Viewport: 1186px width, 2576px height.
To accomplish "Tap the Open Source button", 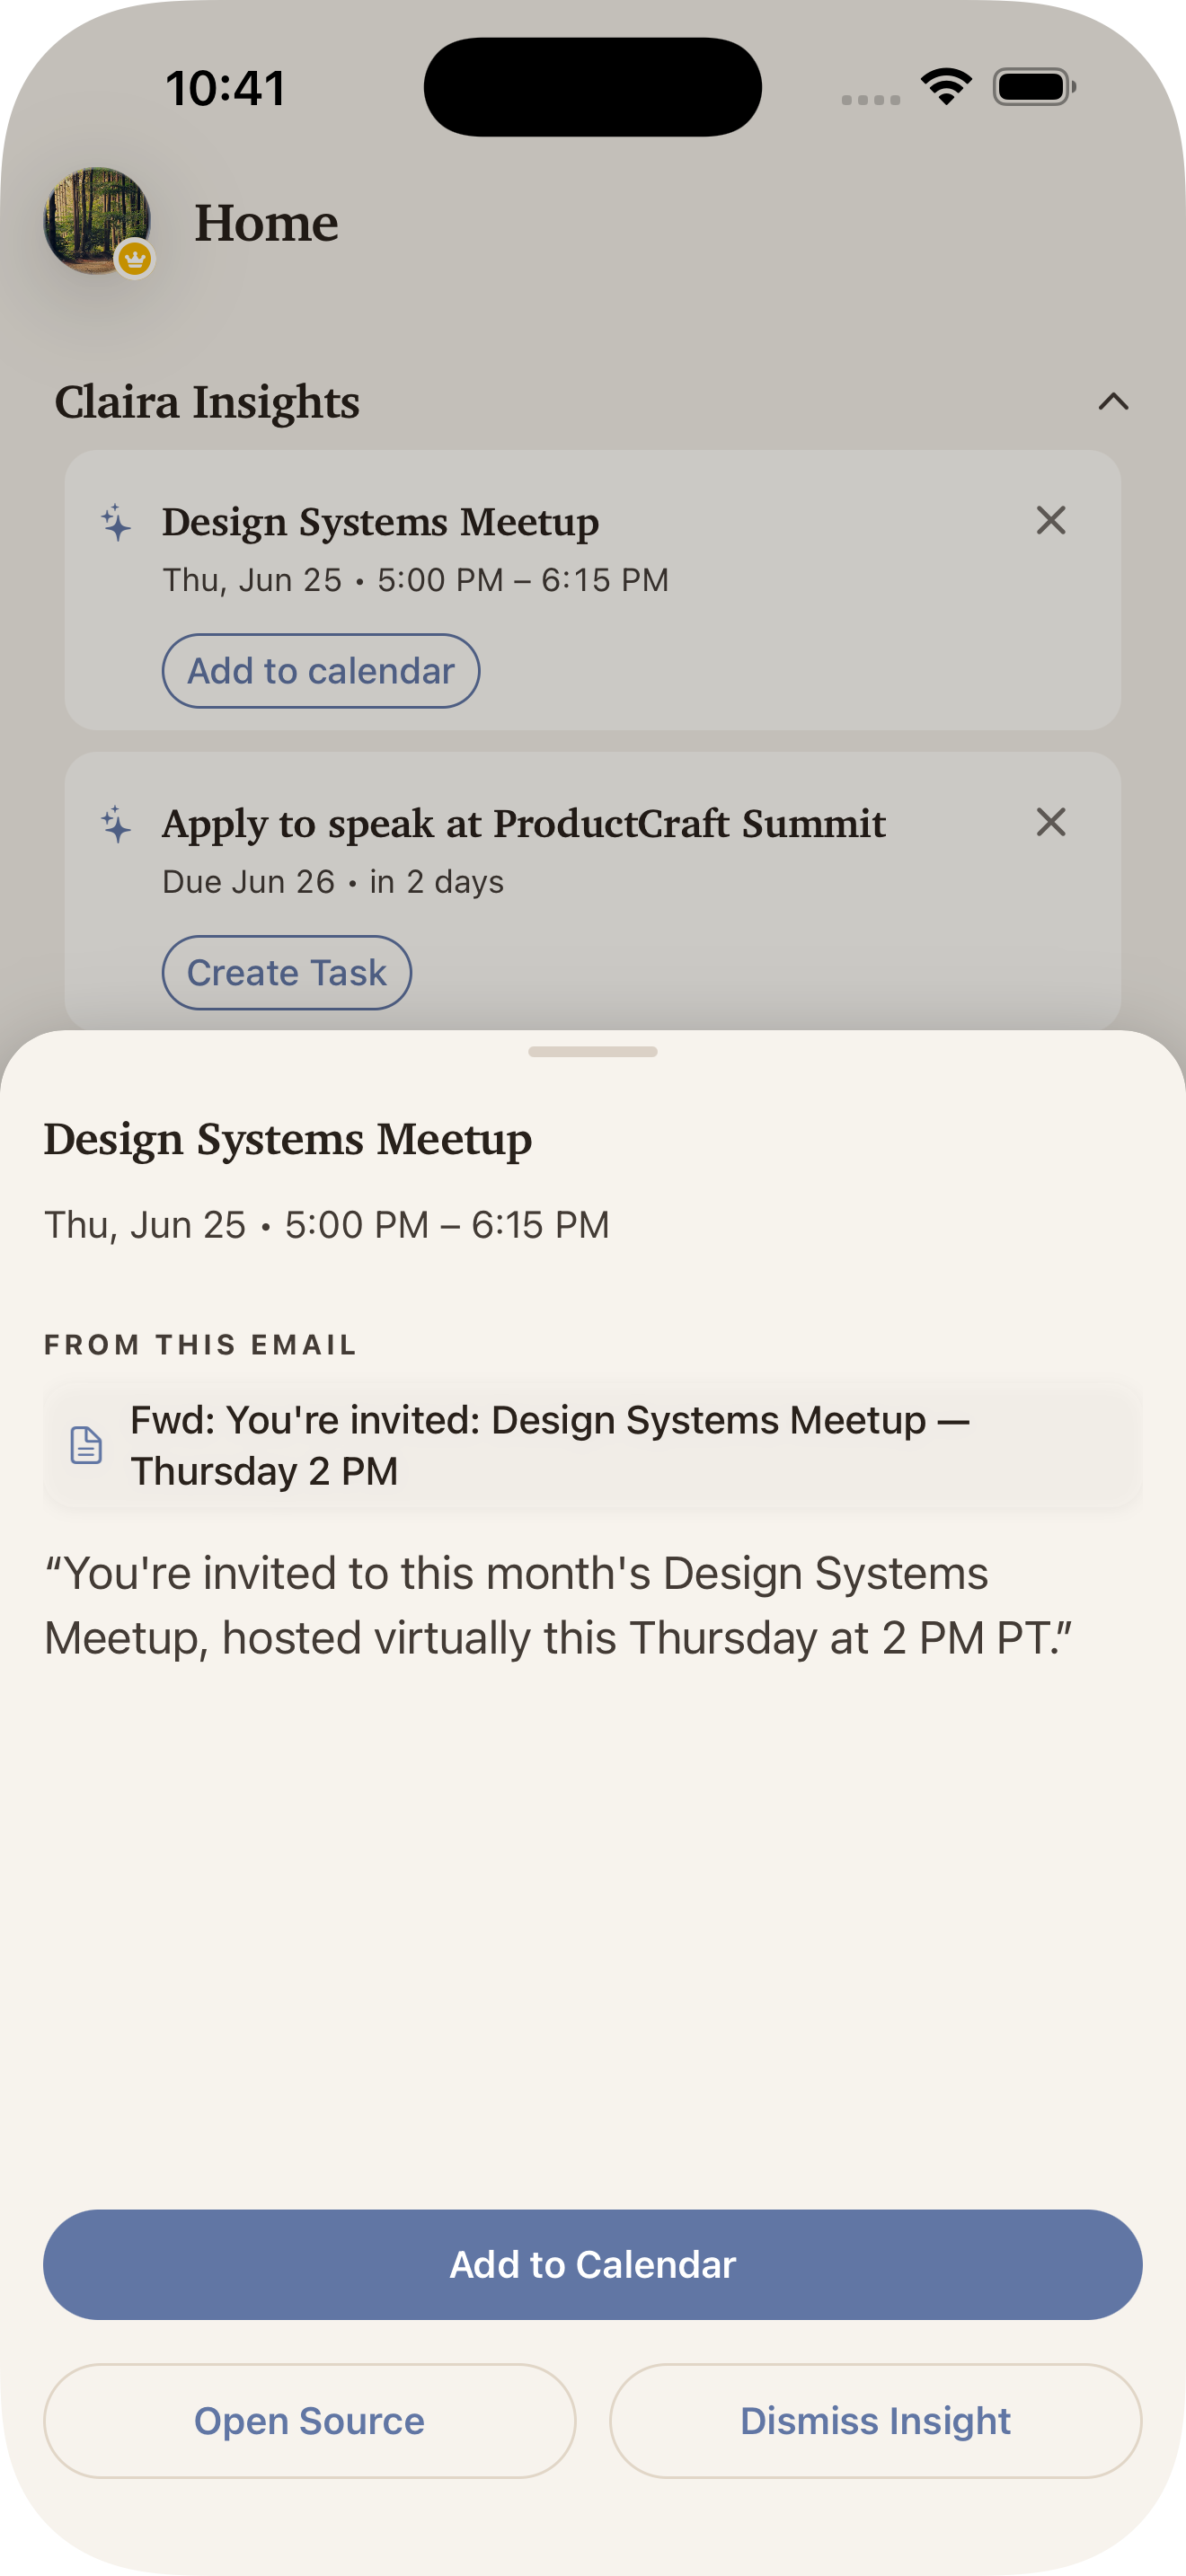I will 309,2420.
